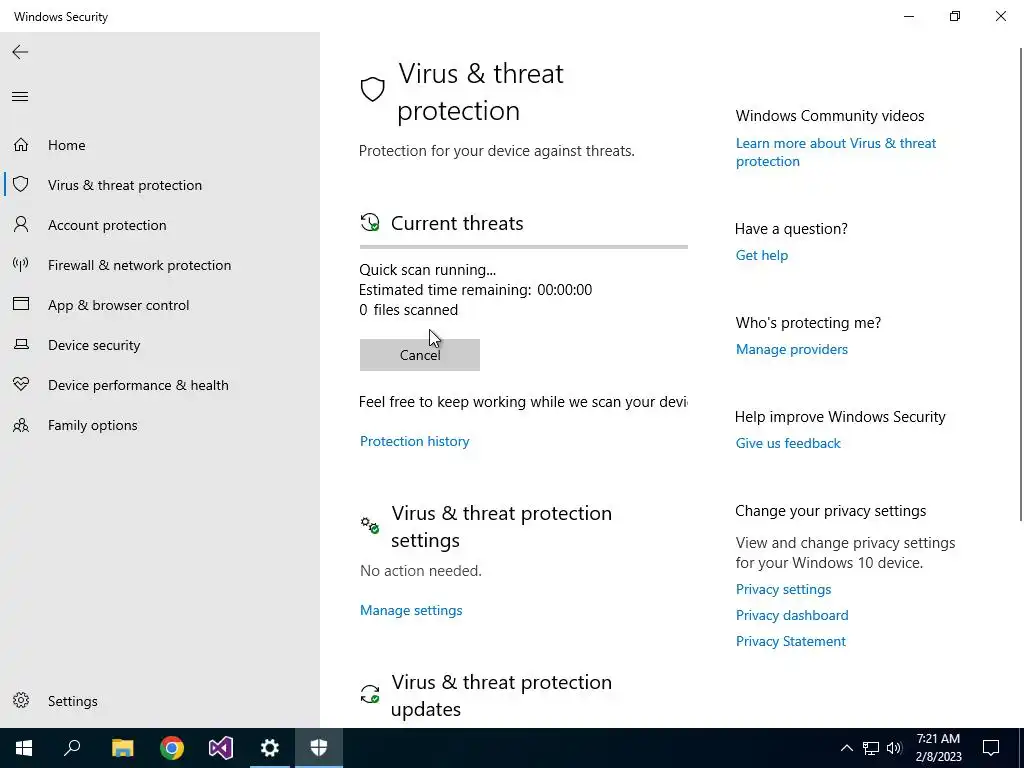The height and width of the screenshot is (768, 1024).
Task: Click the volume speaker icon
Action: [894, 748]
